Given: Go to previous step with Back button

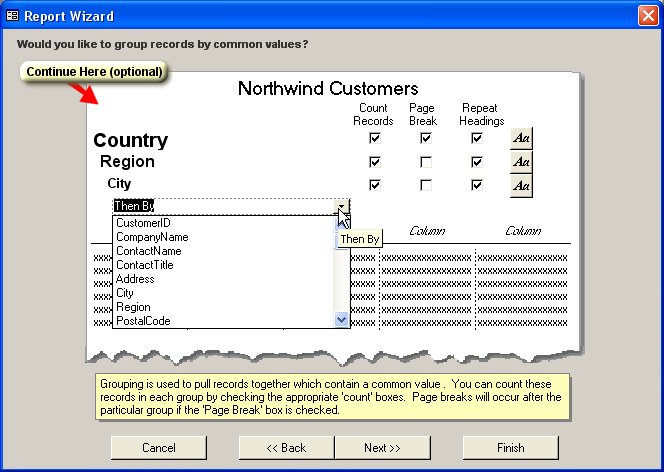Looking at the screenshot, I should point(286,448).
